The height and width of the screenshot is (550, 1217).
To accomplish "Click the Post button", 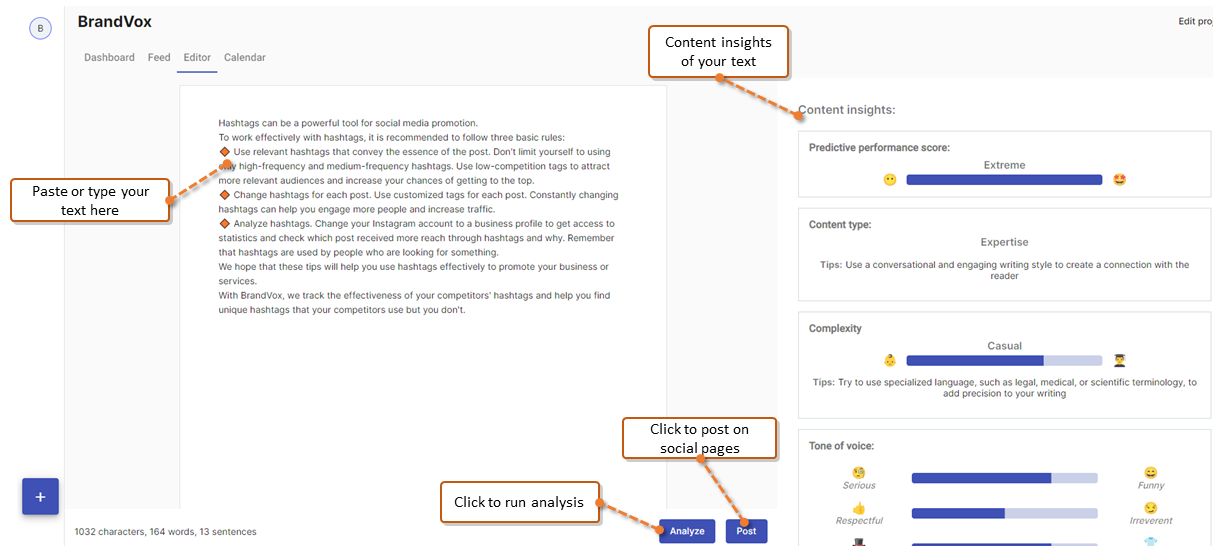I will (x=747, y=531).
